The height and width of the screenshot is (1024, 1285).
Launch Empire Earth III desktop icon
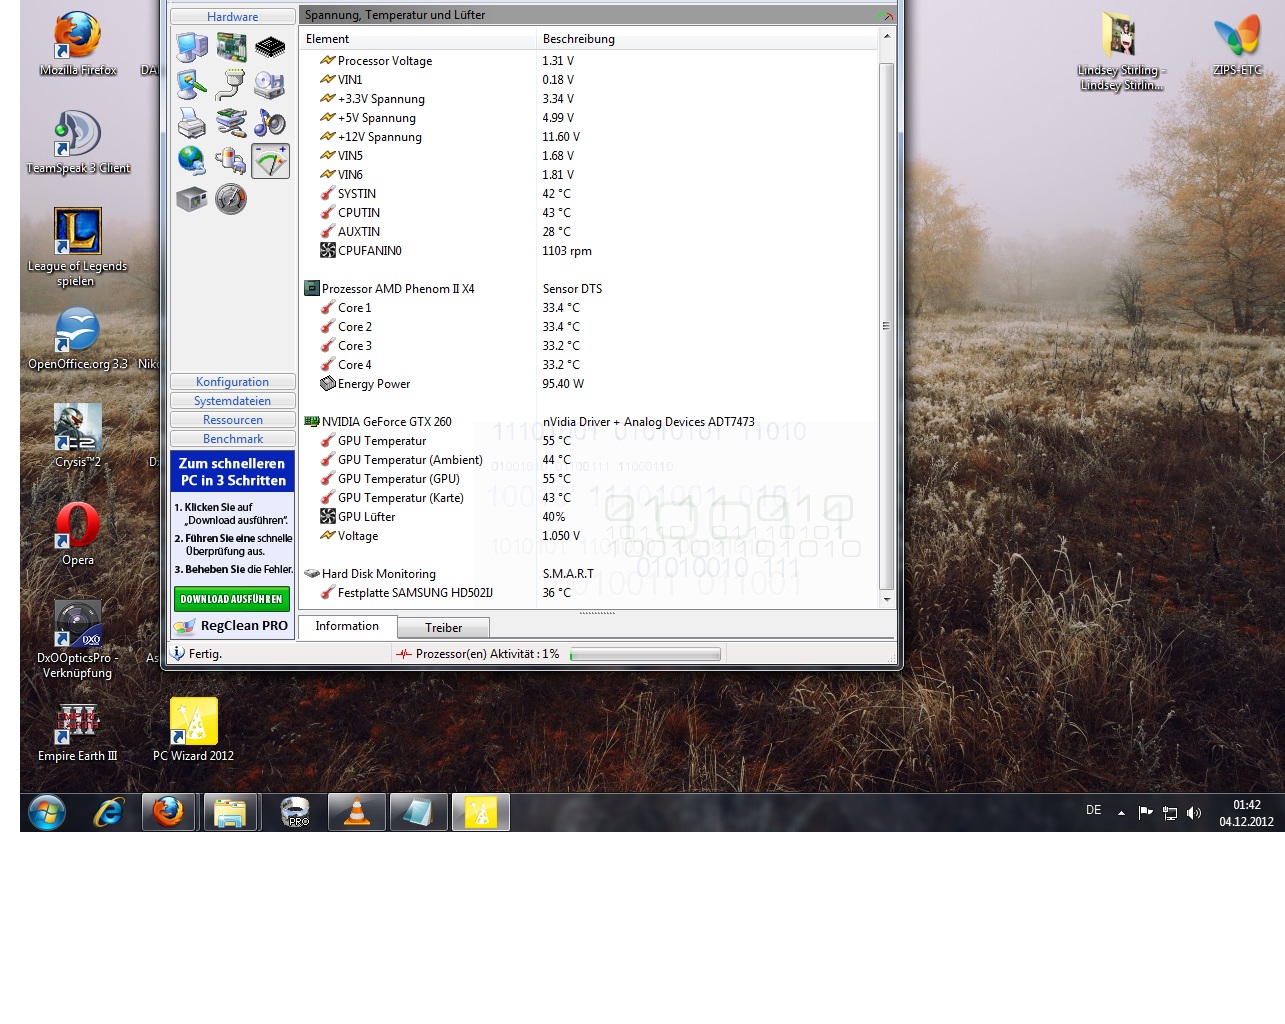point(78,730)
